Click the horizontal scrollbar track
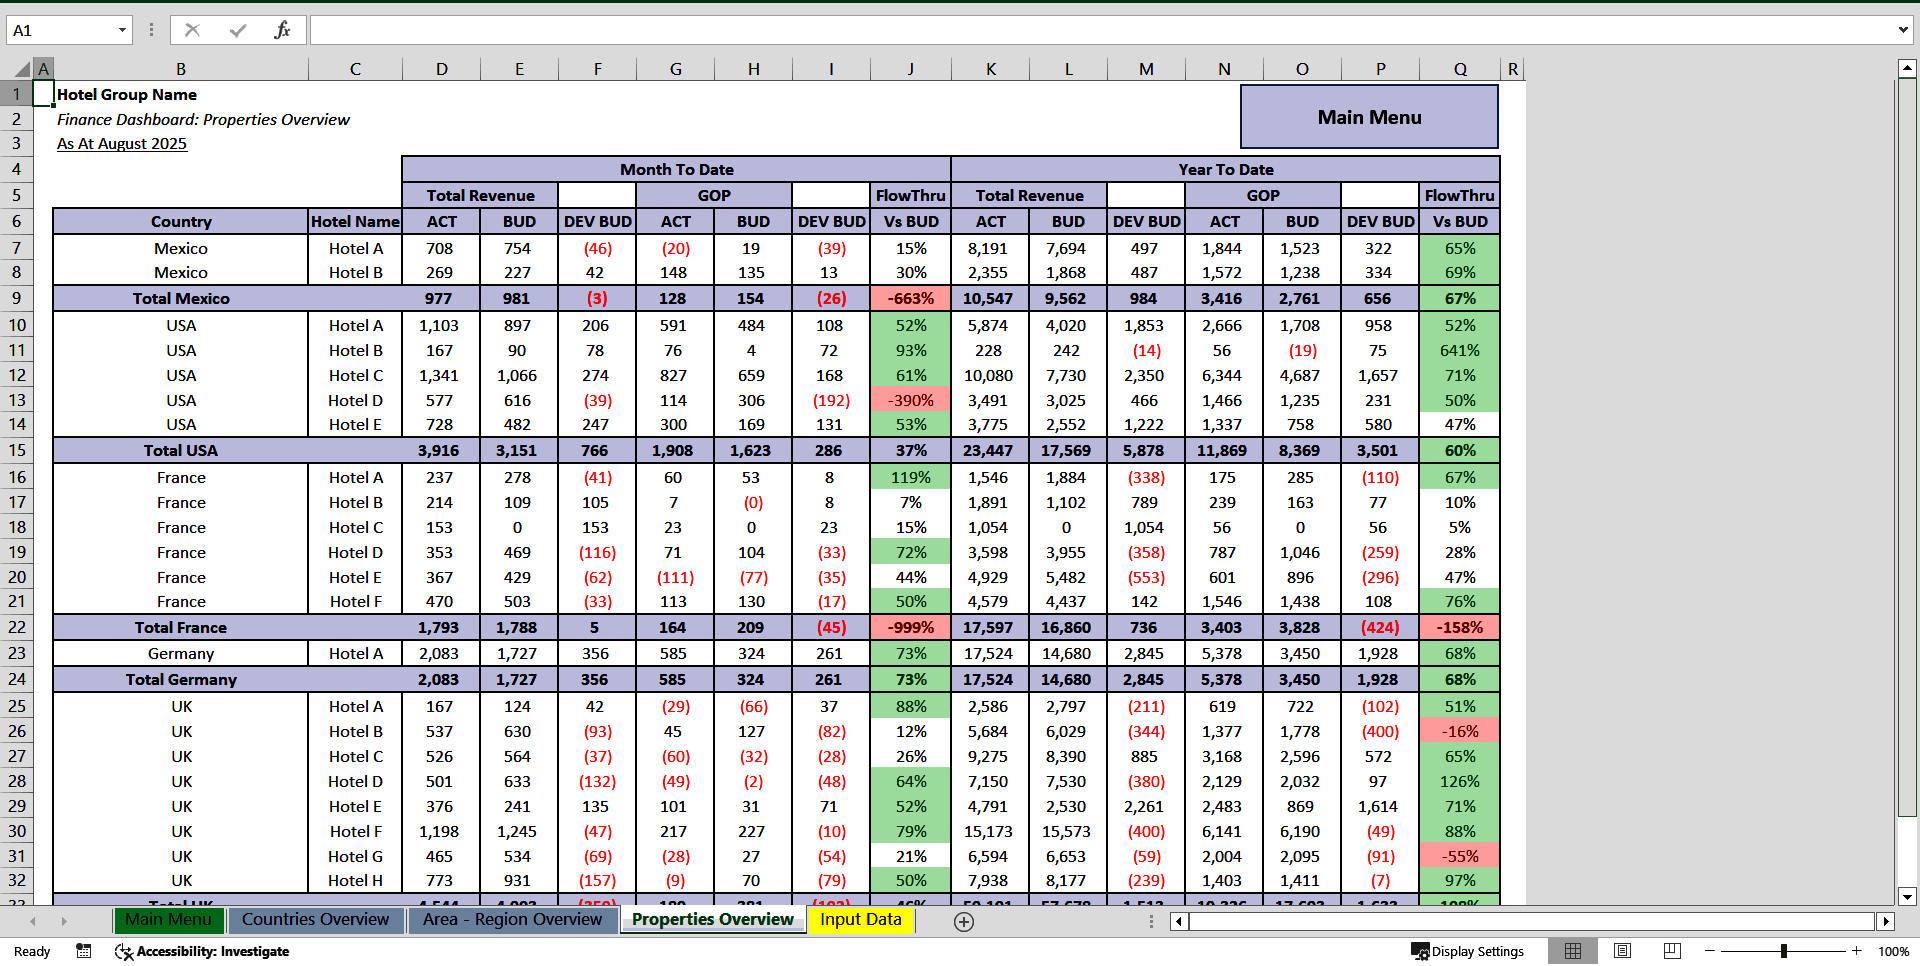Viewport: 1920px width, 966px height. tap(1532, 921)
